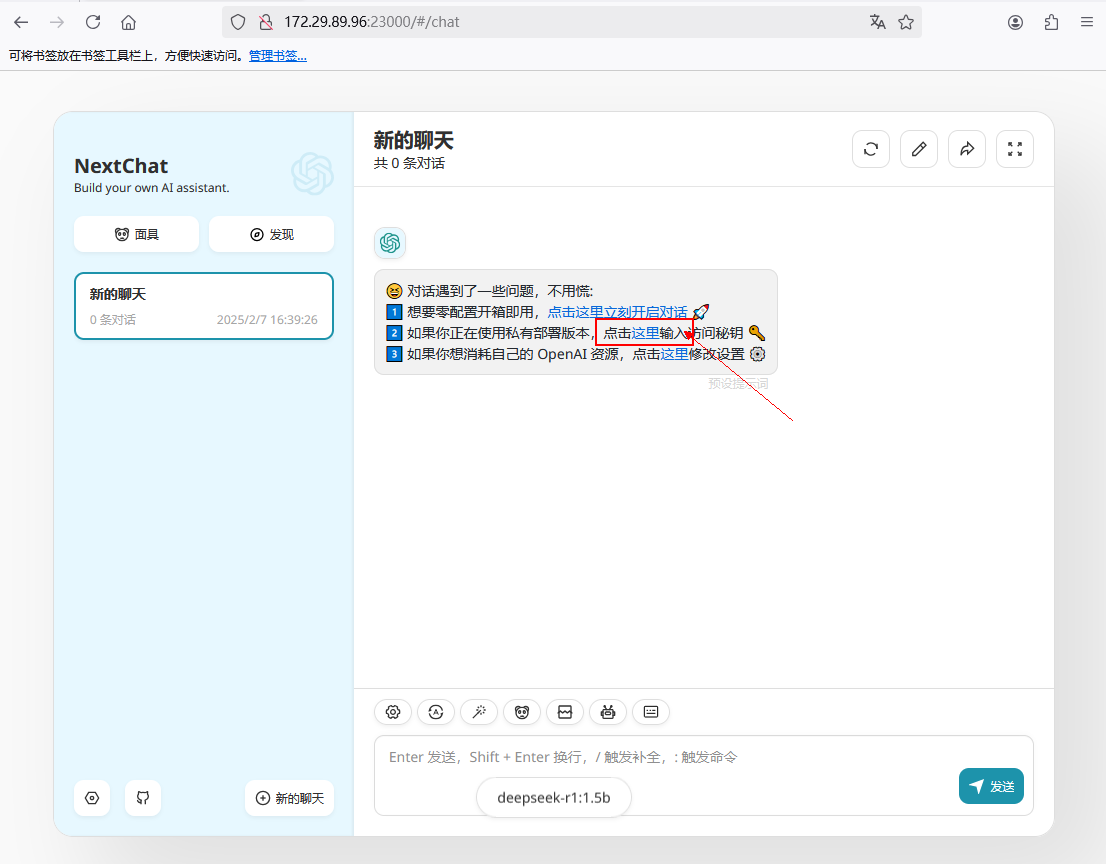Screen dimensions: 1106x864
Task: Click the 发现 discover button
Action: click(272, 234)
